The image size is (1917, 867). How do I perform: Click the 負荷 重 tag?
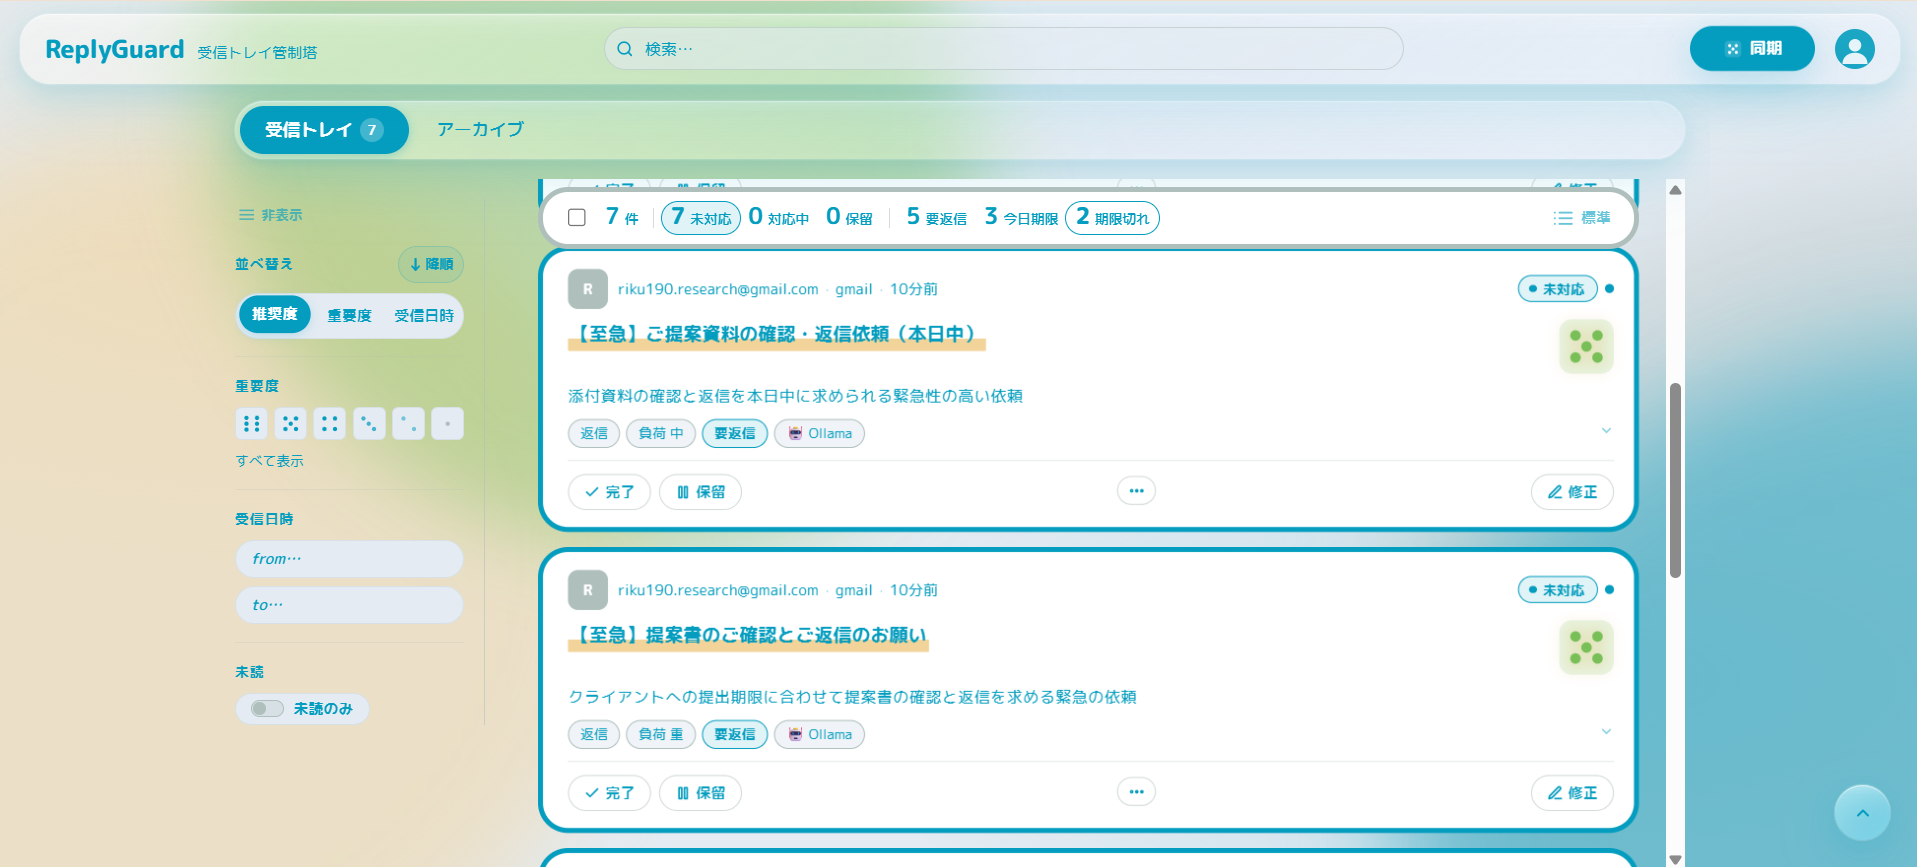661,735
